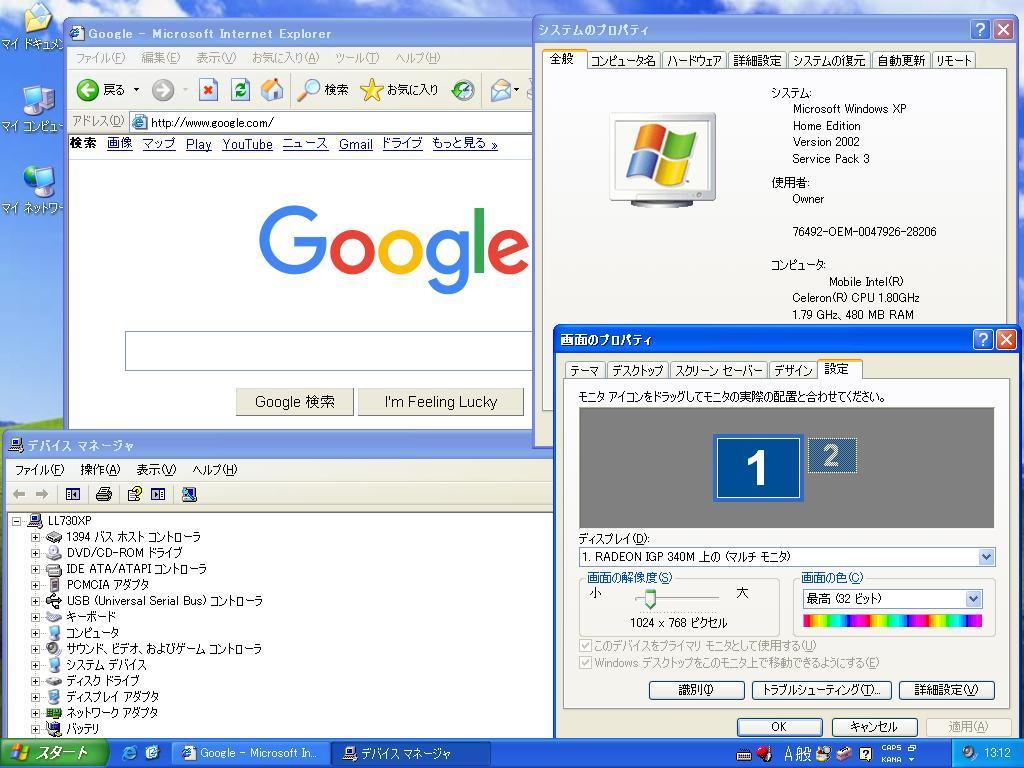Click the Forward arrow in Internet Explorer
Viewport: 1024px width, 768px height.
(163, 89)
